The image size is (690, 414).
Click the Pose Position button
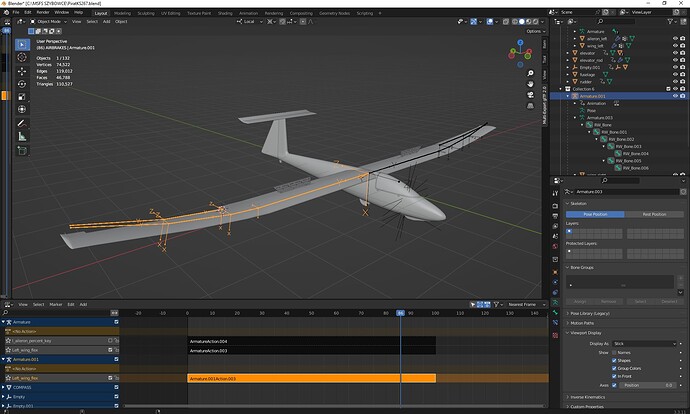tap(595, 214)
